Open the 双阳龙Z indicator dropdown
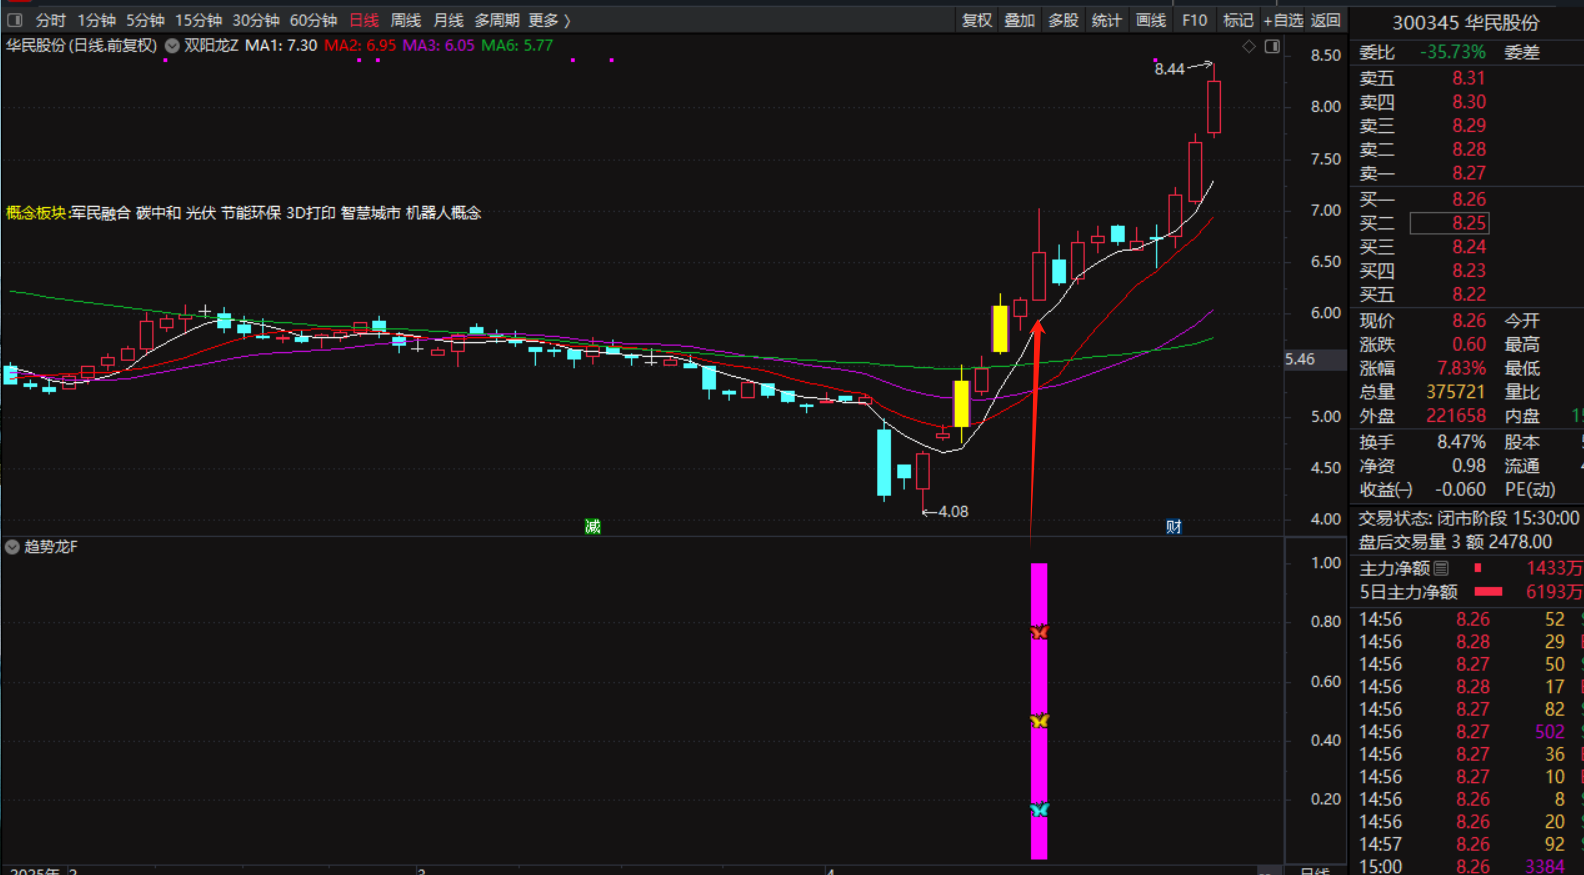This screenshot has width=1584, height=875. click(x=172, y=45)
